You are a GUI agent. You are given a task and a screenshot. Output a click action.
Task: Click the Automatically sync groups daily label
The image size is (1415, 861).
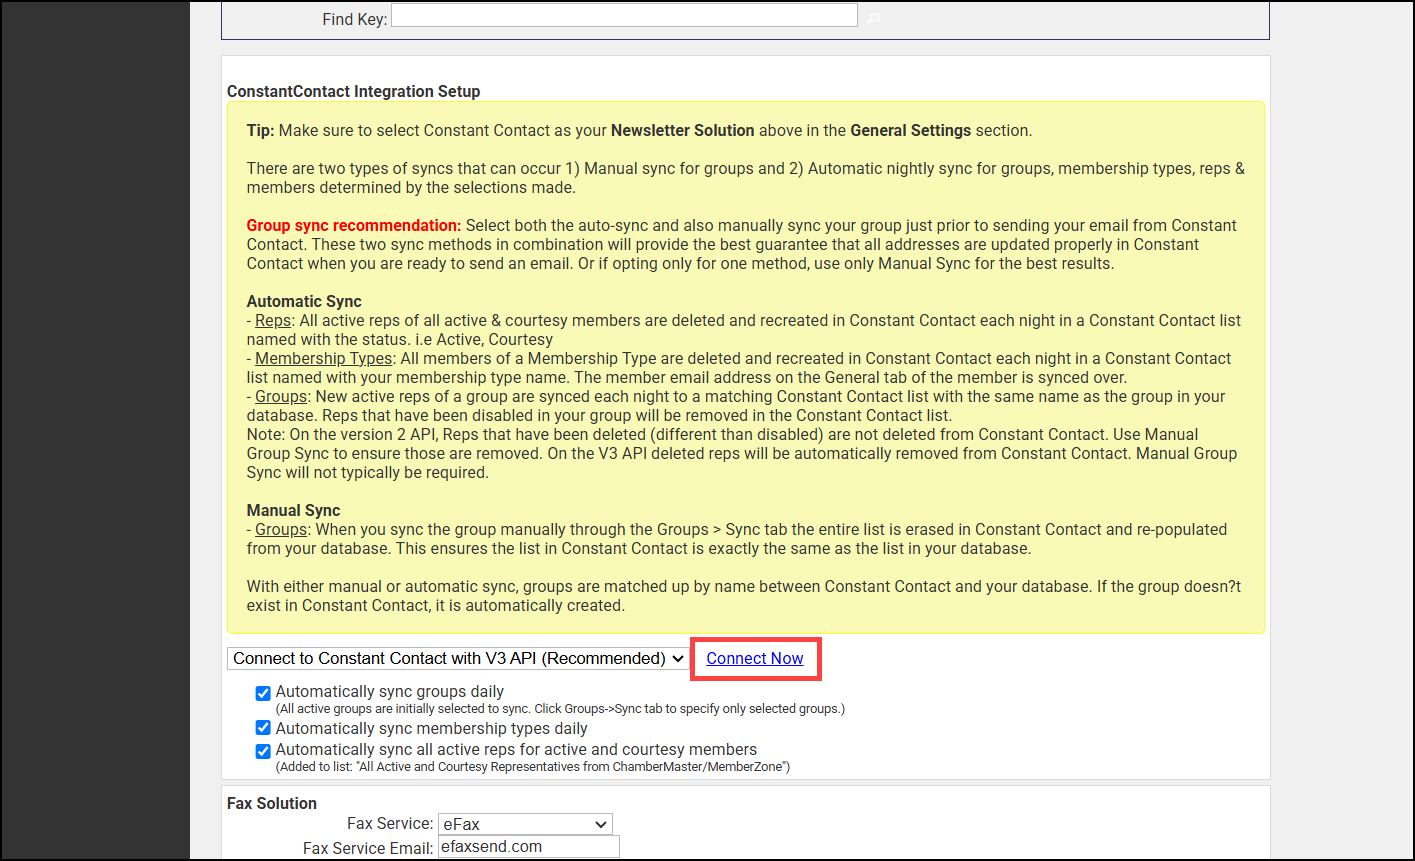[x=390, y=691]
